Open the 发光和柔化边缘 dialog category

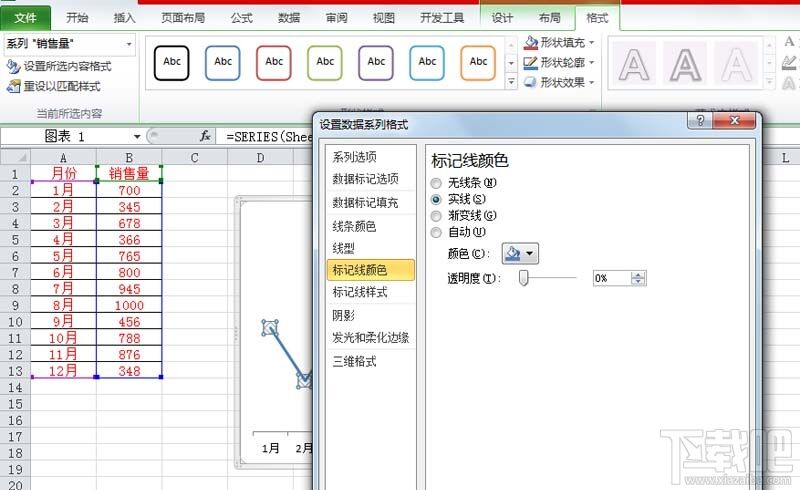371,337
